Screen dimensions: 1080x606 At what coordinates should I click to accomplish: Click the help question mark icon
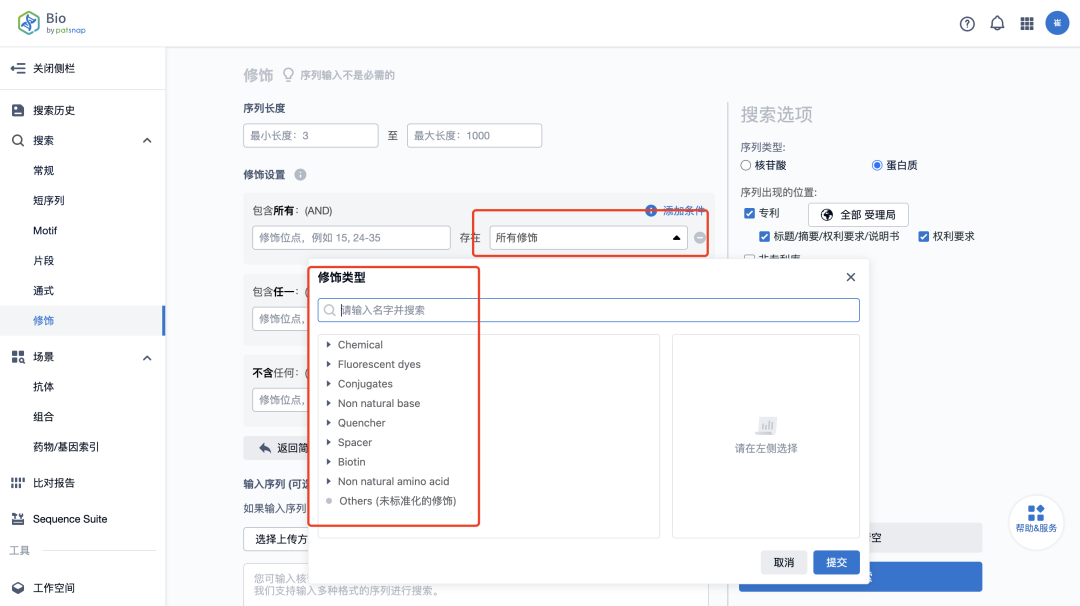(x=967, y=24)
